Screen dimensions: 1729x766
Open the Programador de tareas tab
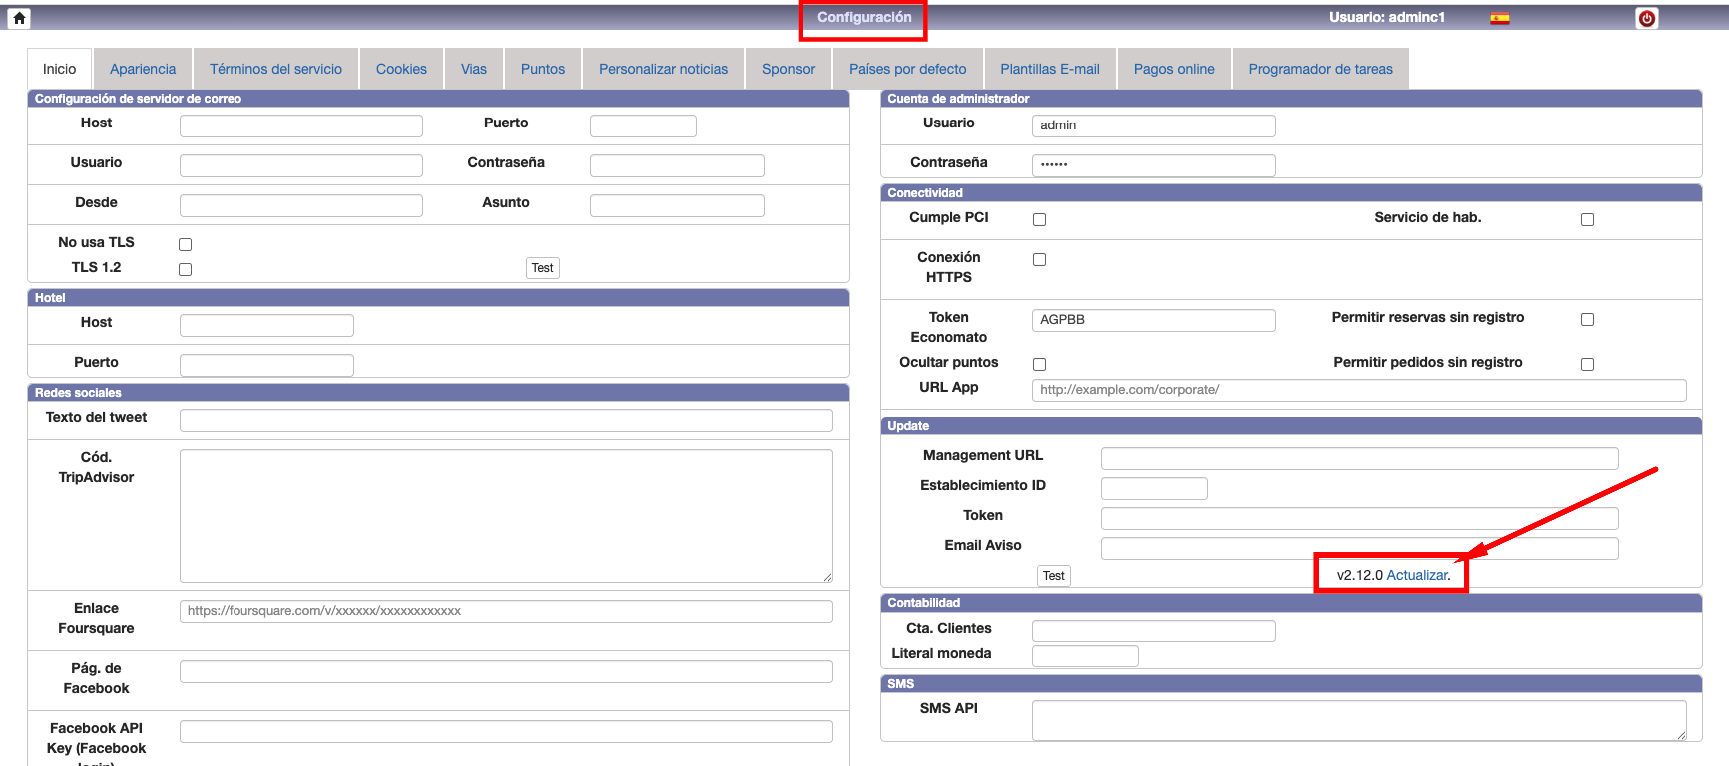[1319, 69]
